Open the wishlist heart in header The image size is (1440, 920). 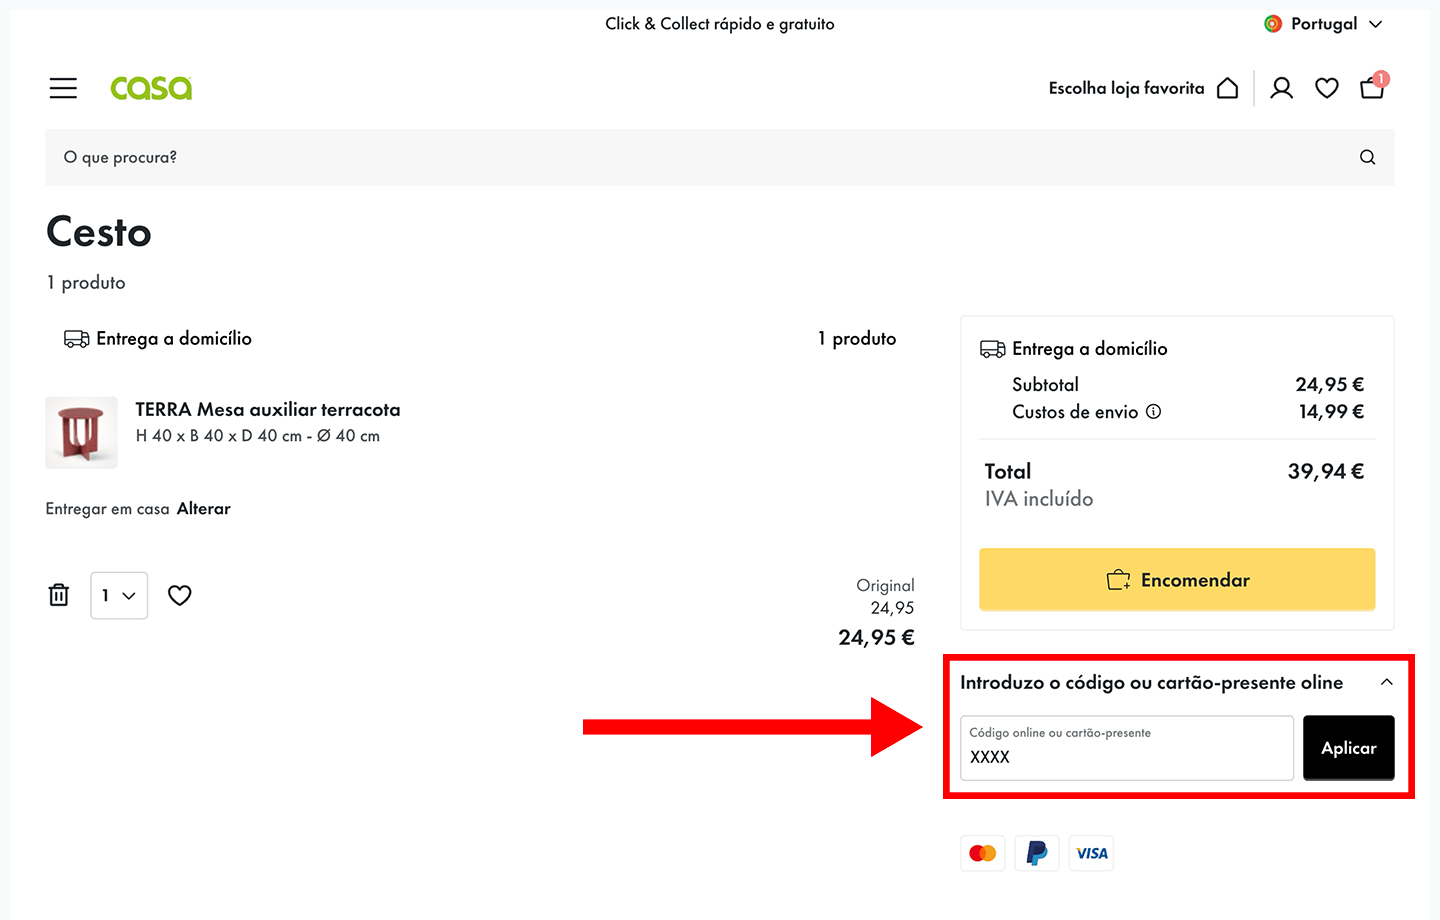1327,88
